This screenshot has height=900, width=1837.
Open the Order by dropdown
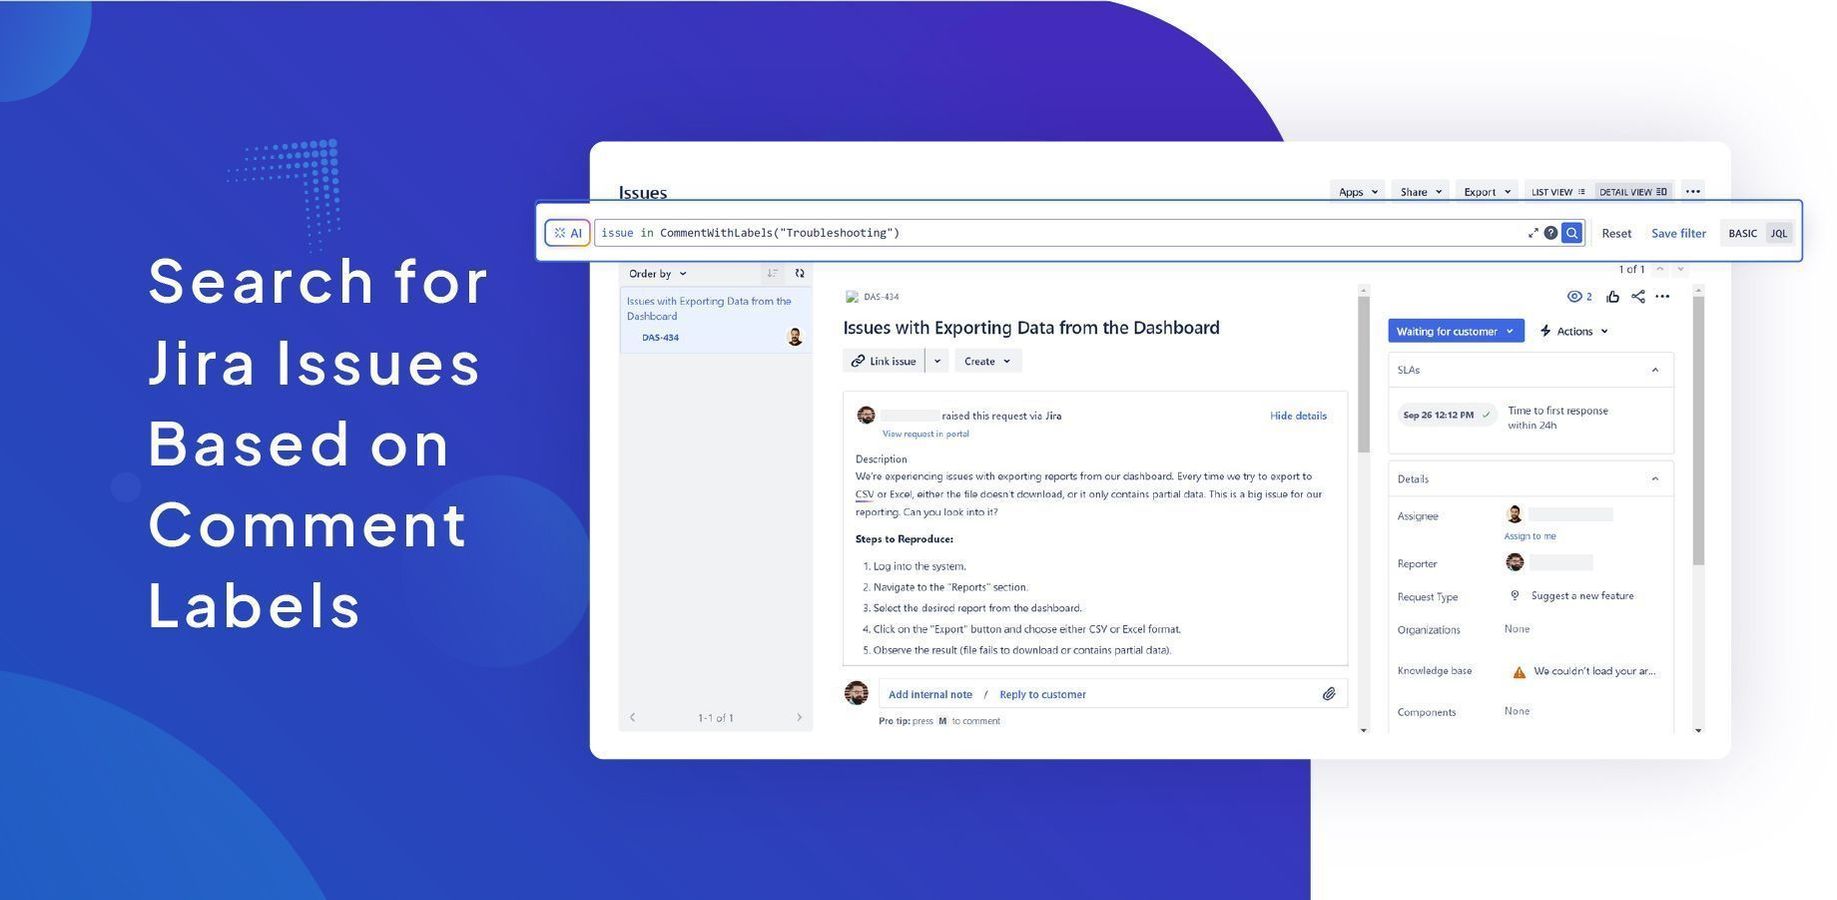658,273
